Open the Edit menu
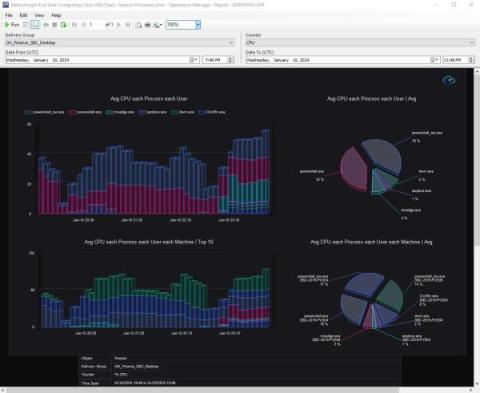 click(x=23, y=15)
